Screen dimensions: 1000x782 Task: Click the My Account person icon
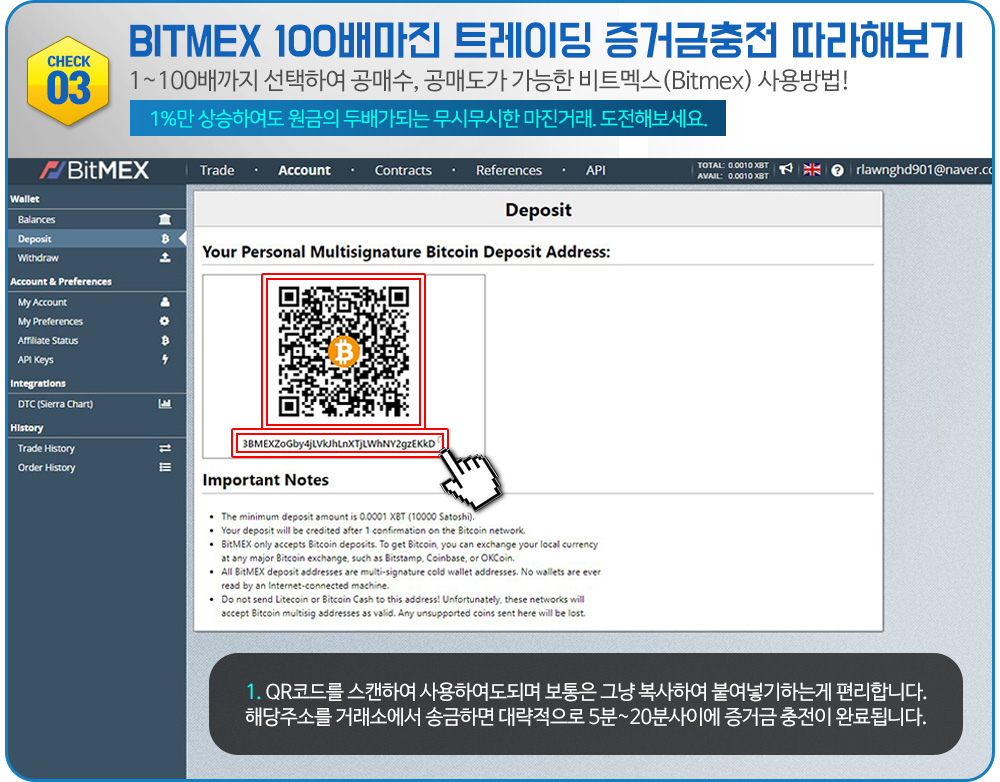[165, 302]
